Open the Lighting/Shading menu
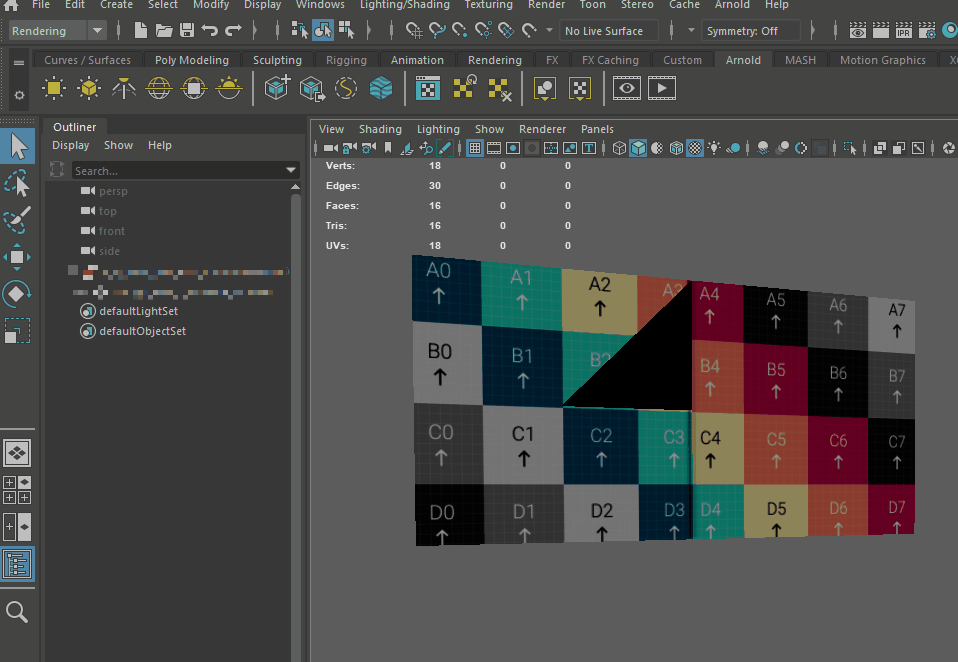The width and height of the screenshot is (958, 662). click(x=404, y=5)
